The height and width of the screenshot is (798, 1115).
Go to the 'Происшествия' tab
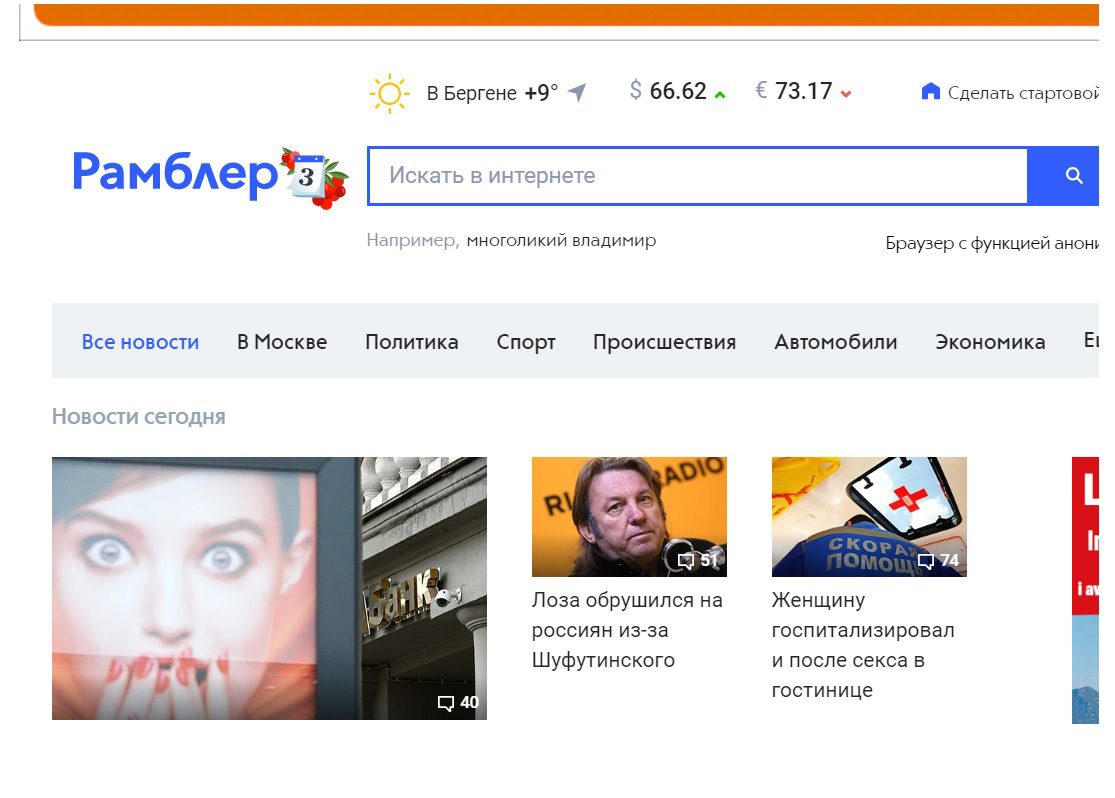coord(665,342)
